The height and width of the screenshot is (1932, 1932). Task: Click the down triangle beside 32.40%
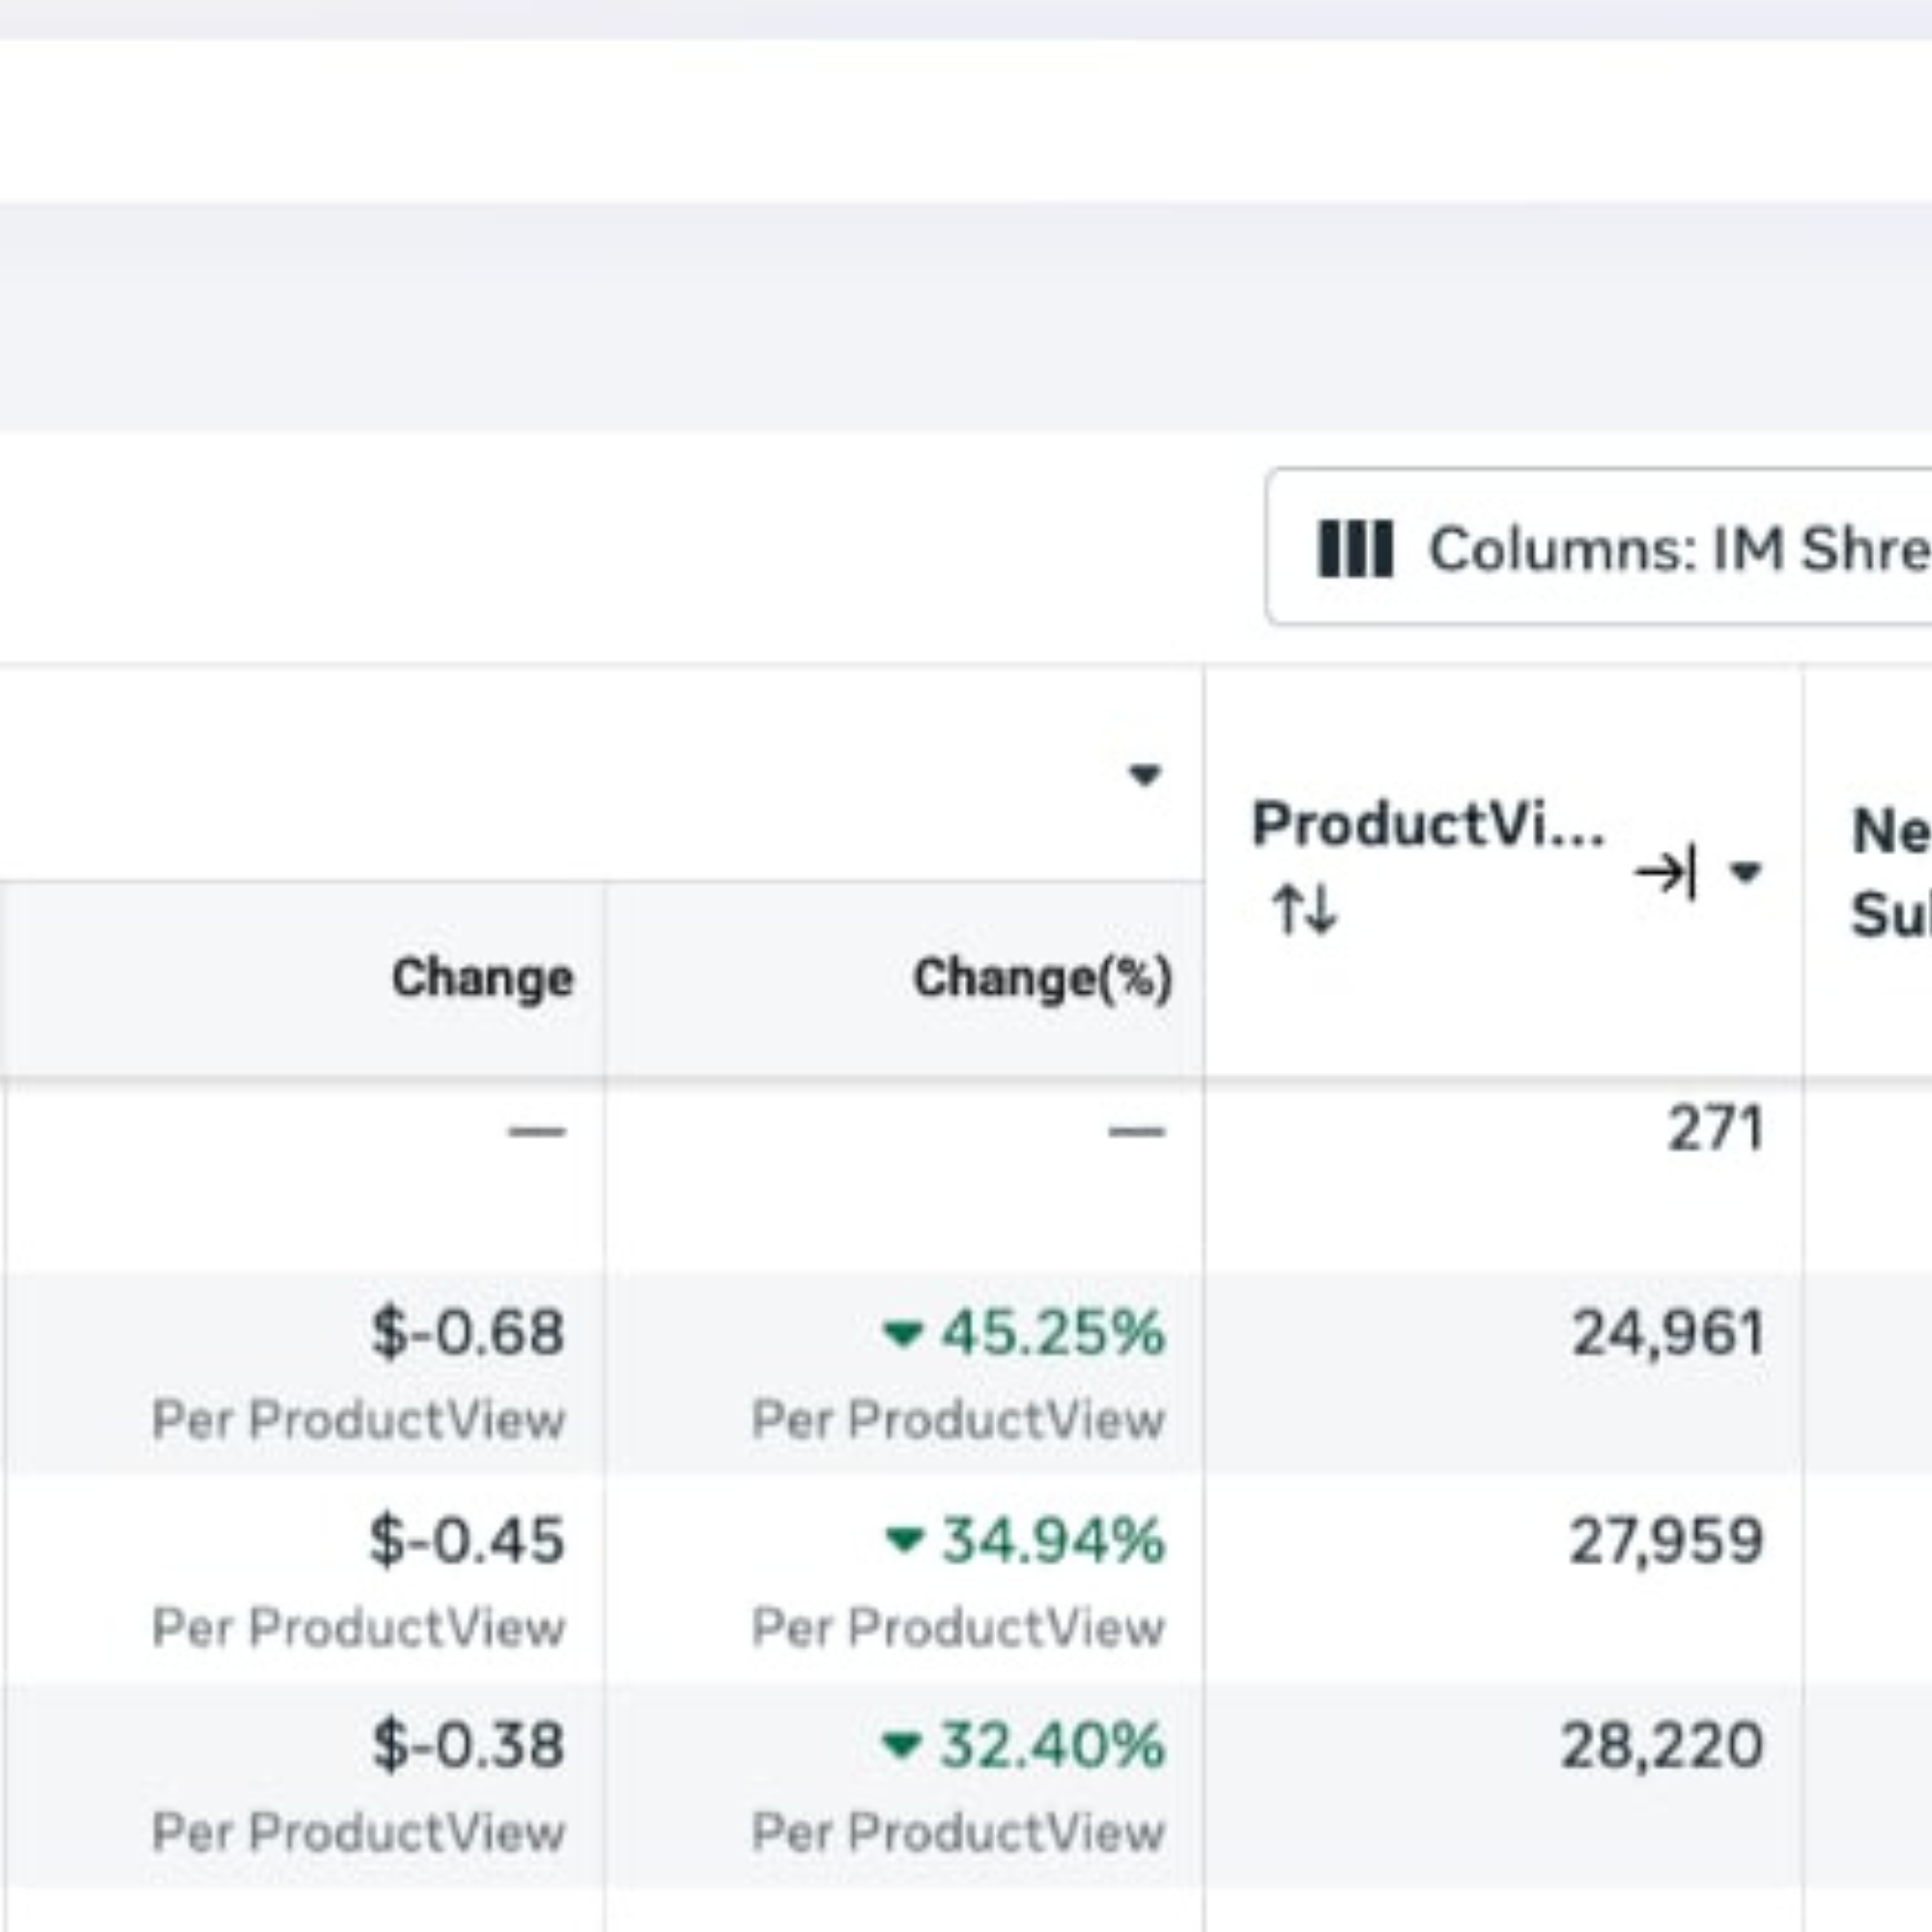pyautogui.click(x=902, y=1745)
